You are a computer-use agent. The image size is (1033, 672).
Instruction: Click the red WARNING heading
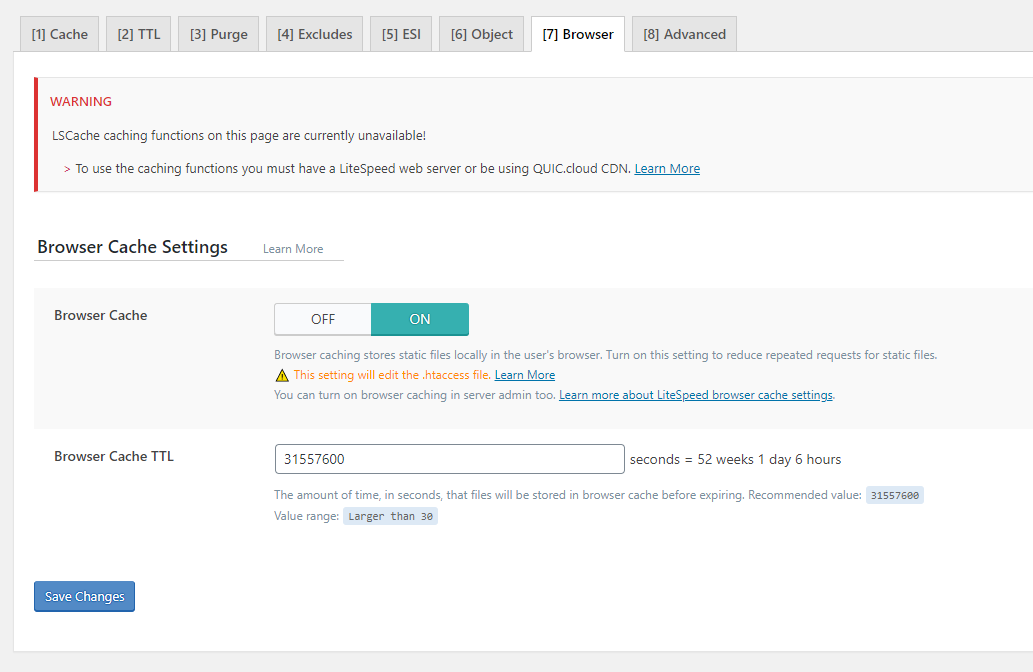[81, 101]
